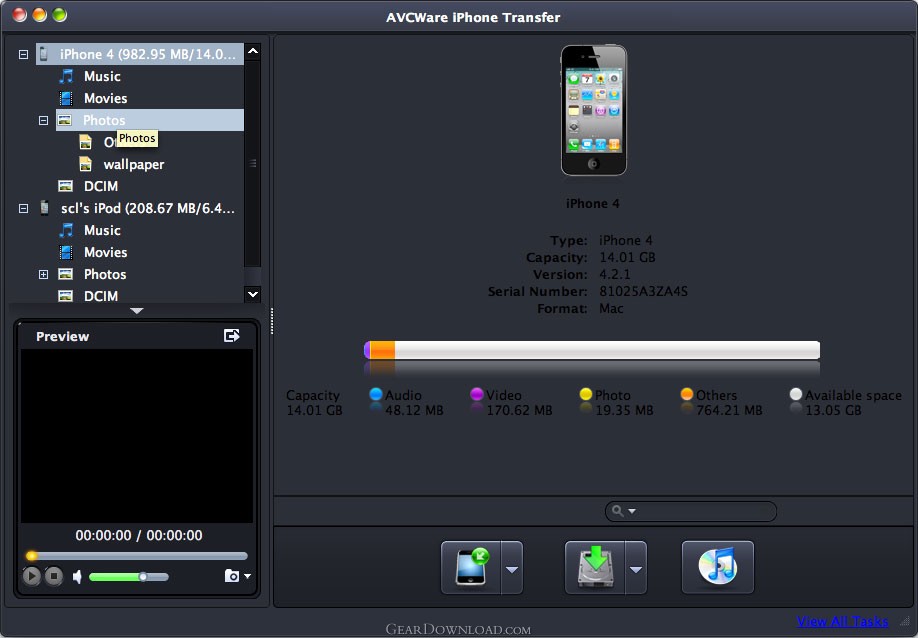
Task: Click the panel splitter handle dots
Action: [x=272, y=321]
